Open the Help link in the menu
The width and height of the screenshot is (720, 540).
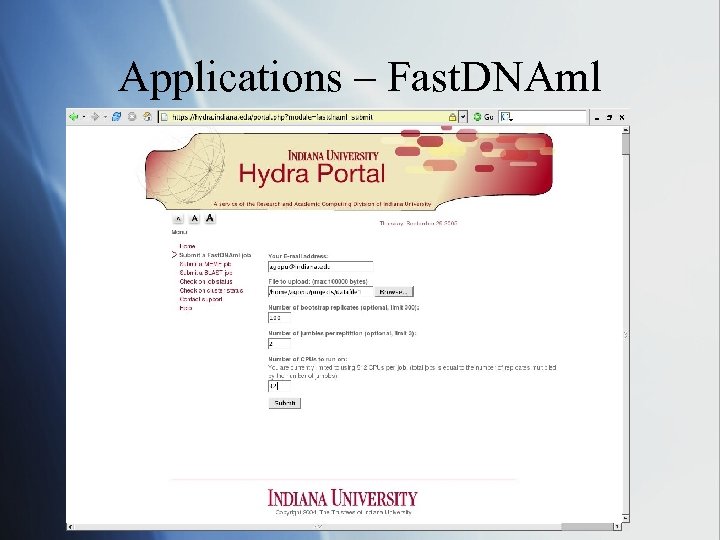pos(186,308)
